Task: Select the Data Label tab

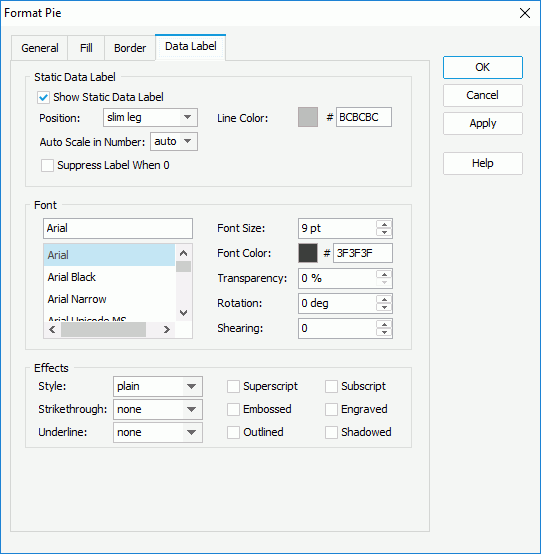Action: (190, 47)
